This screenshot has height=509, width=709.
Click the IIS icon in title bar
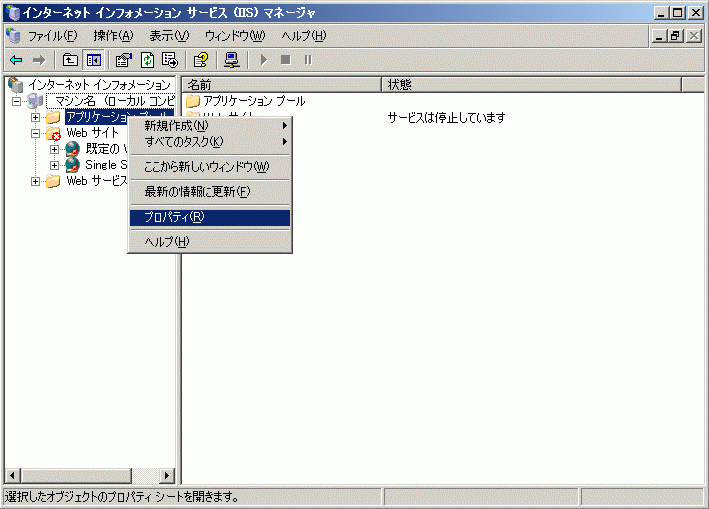point(13,13)
